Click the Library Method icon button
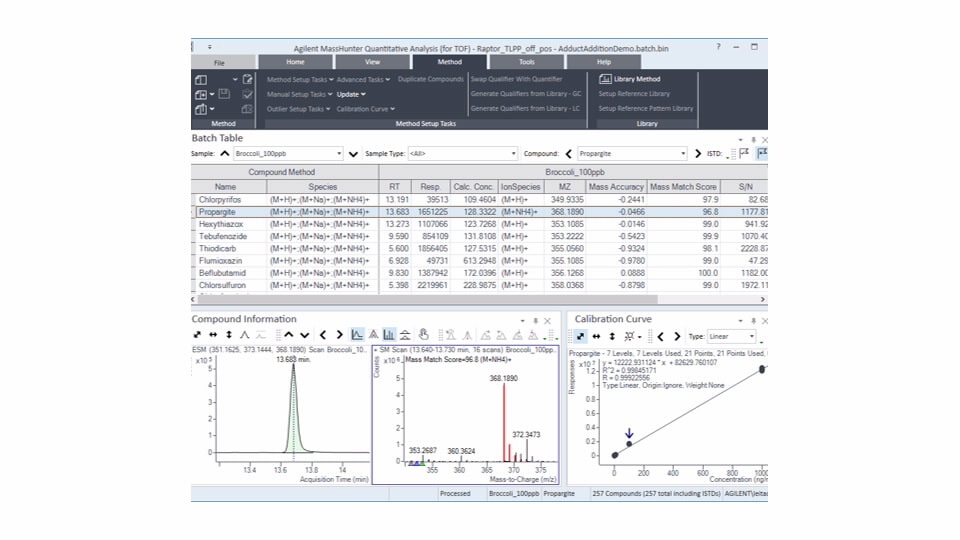Screen dimensions: 960x540 pyautogui.click(x=605, y=79)
